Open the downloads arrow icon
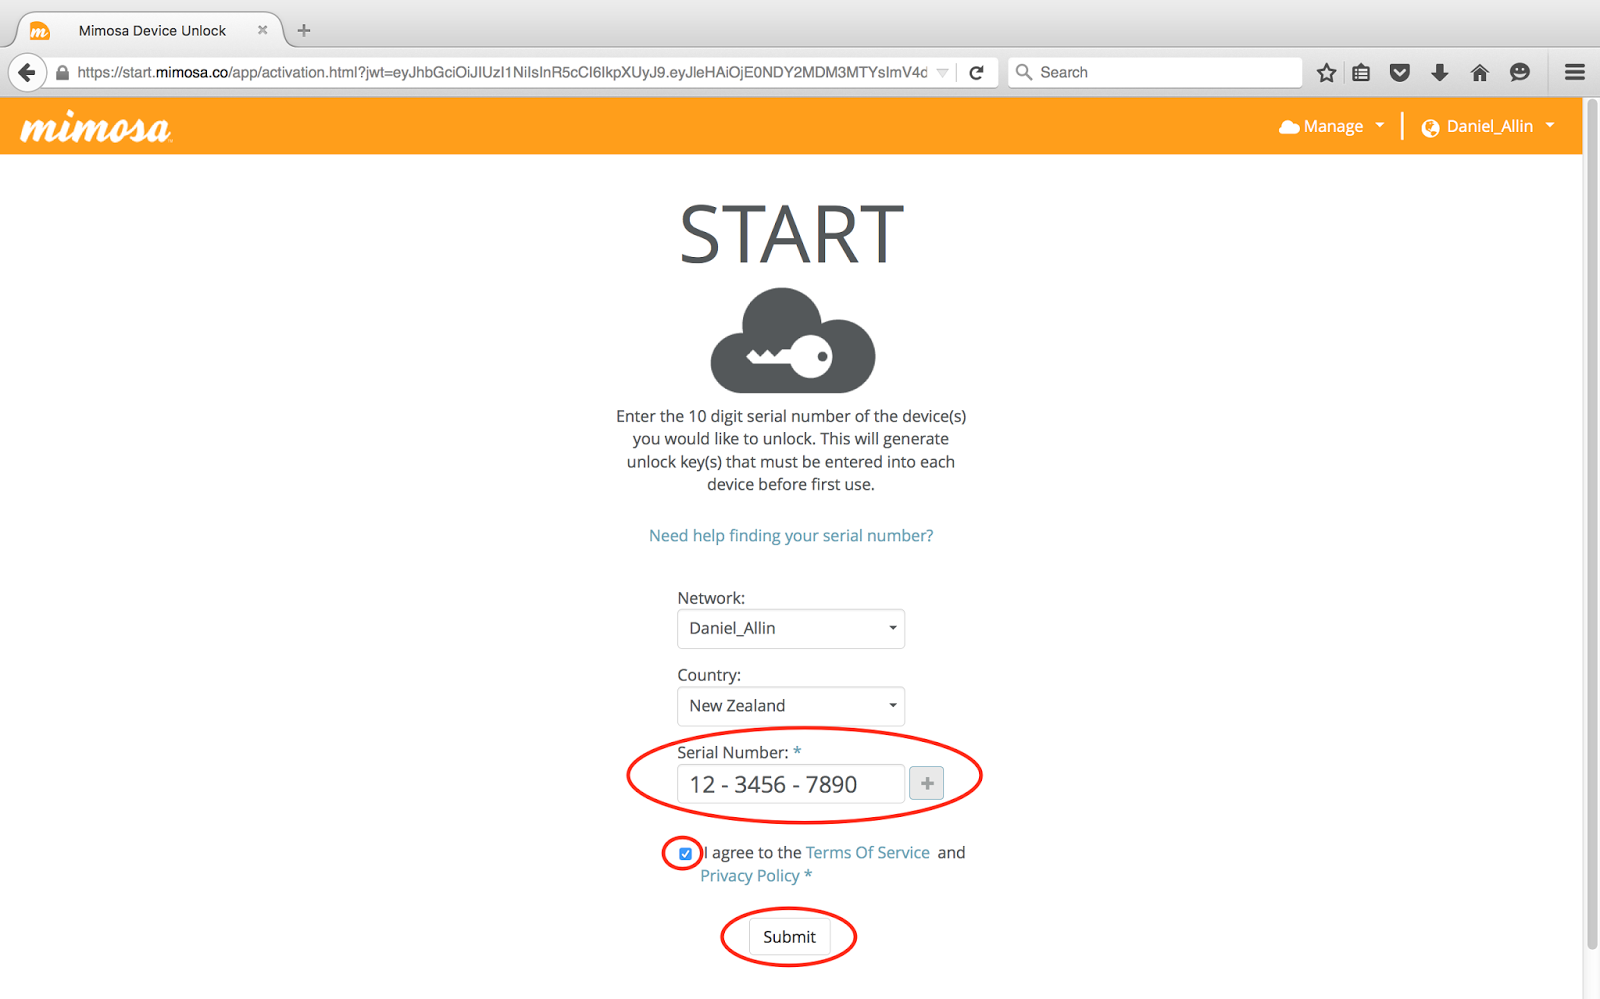This screenshot has width=1600, height=999. pos(1440,72)
